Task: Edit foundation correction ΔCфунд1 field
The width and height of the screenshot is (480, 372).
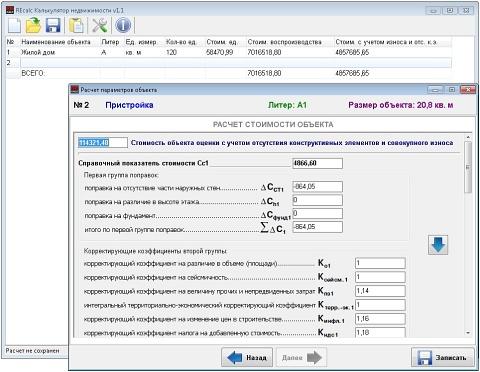Action: [x=317, y=213]
